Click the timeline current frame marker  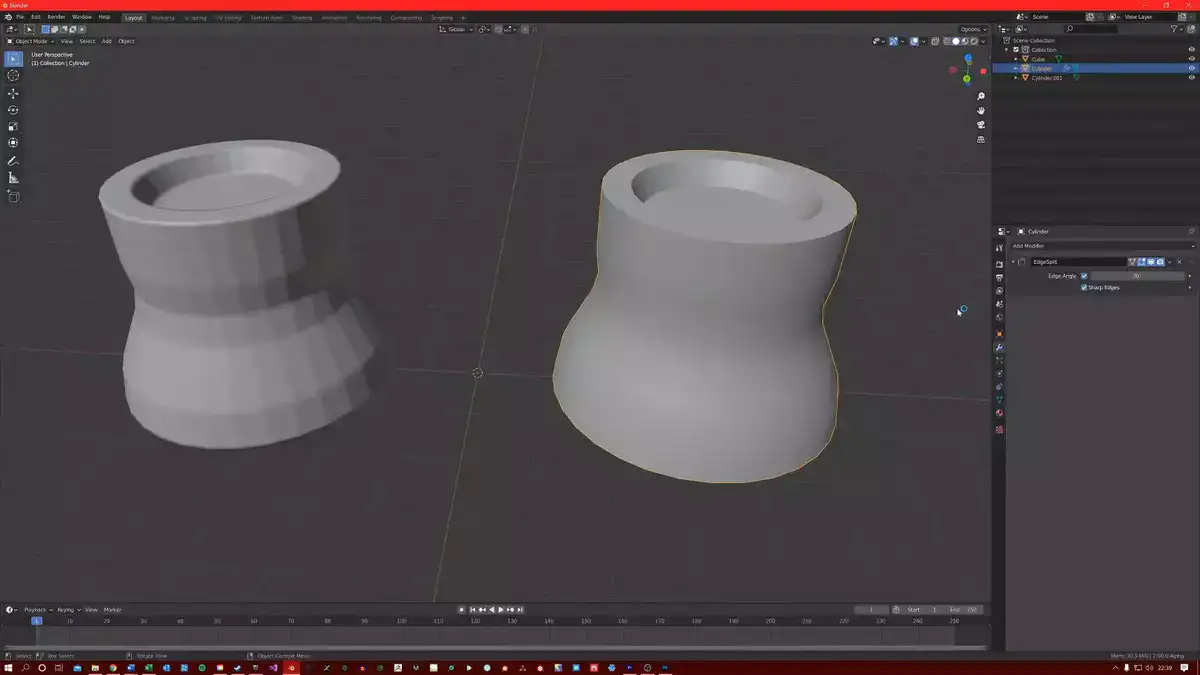click(x=37, y=621)
